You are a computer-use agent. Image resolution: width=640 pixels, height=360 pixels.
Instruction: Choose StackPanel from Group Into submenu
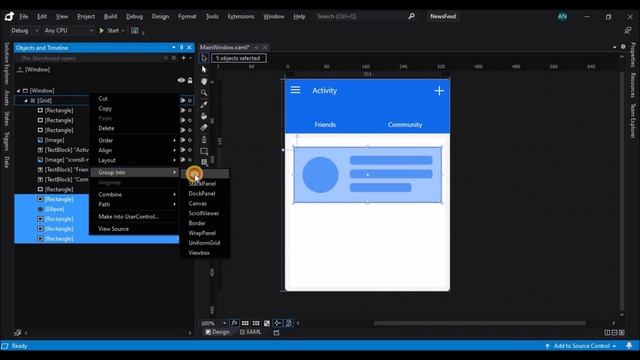pos(202,184)
